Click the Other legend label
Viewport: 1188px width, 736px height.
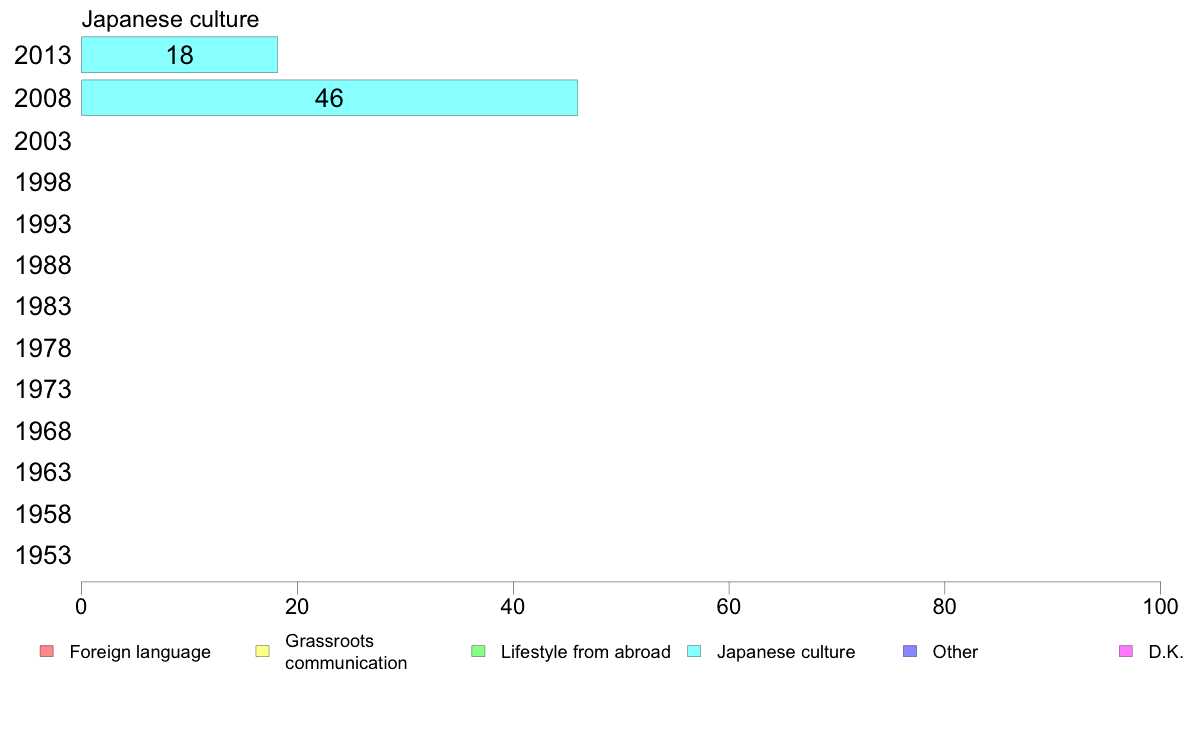click(955, 652)
